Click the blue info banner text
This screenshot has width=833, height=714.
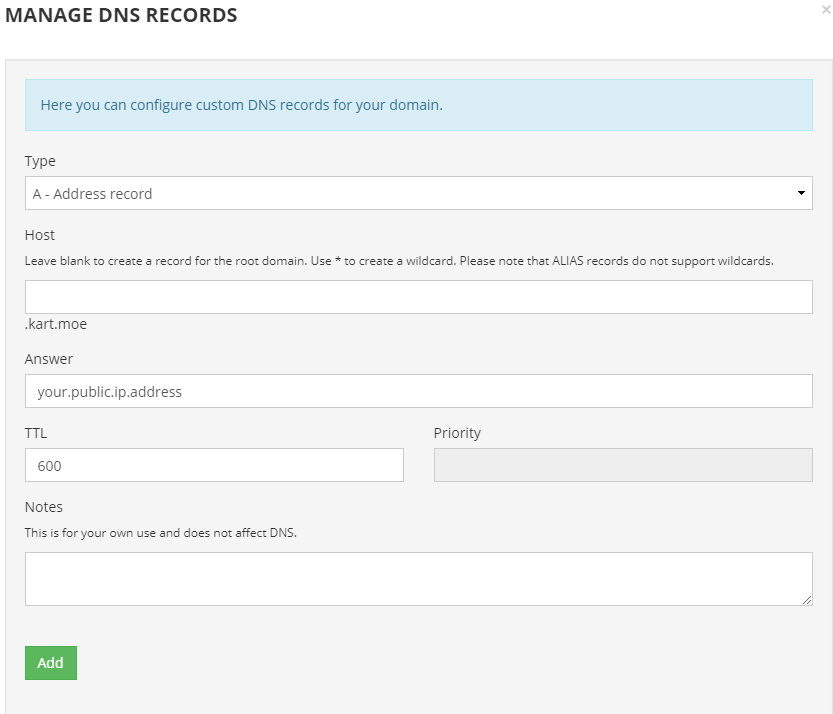tap(242, 105)
